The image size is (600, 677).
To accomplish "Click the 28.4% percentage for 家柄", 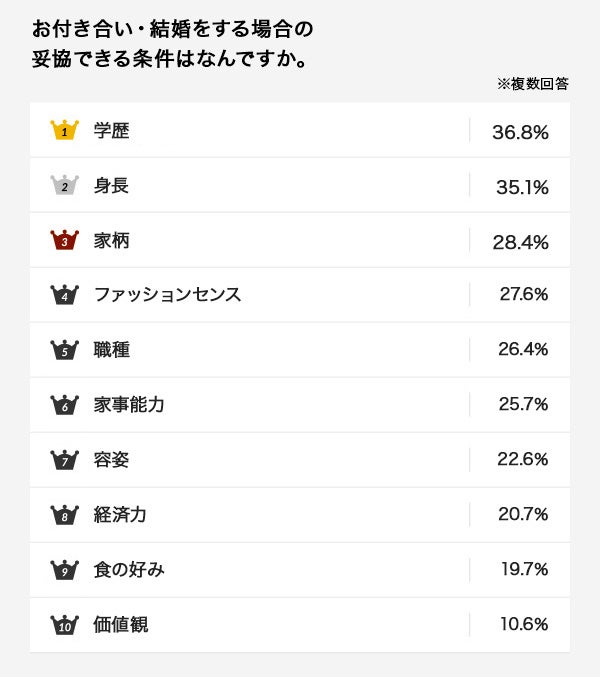I will 520,241.
